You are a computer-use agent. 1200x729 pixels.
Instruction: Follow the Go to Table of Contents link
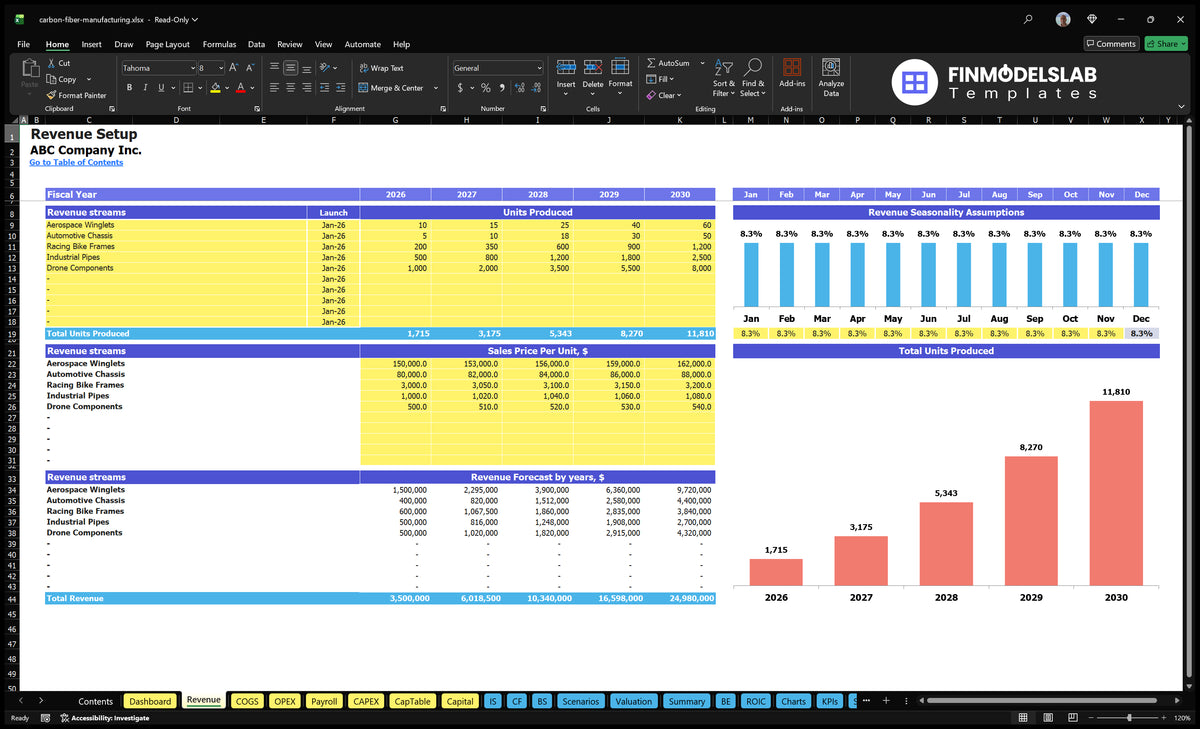pyautogui.click(x=76, y=162)
